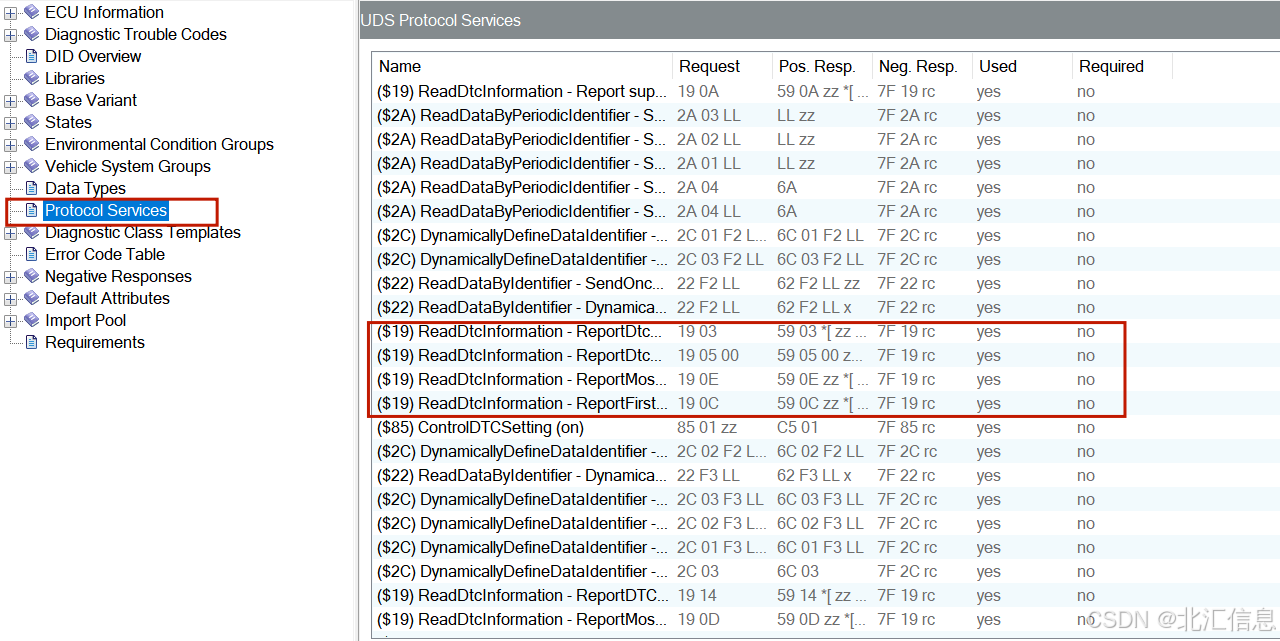Click the DID Overview page icon
The width and height of the screenshot is (1280, 641).
click(32, 56)
